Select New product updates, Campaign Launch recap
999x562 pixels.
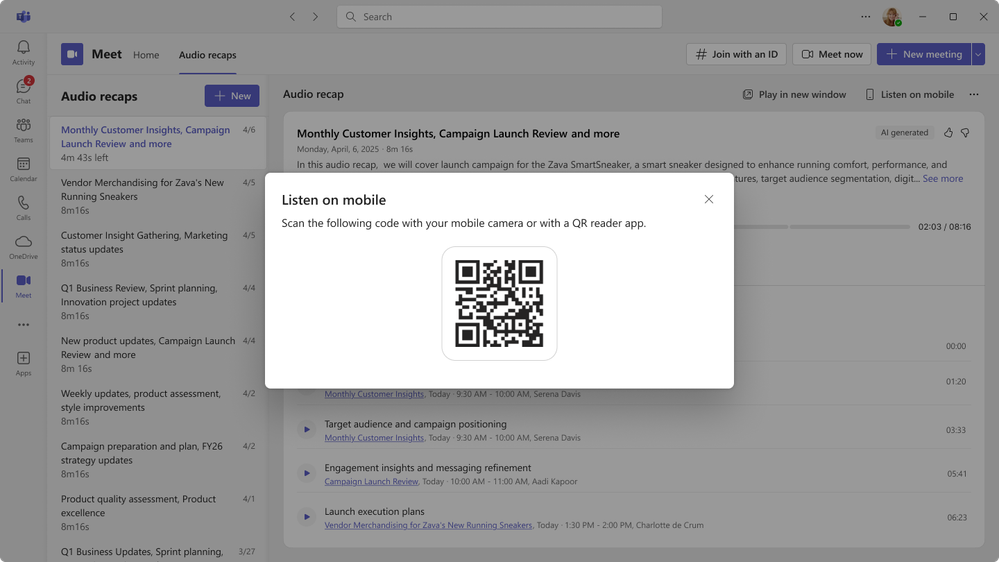pos(158,355)
